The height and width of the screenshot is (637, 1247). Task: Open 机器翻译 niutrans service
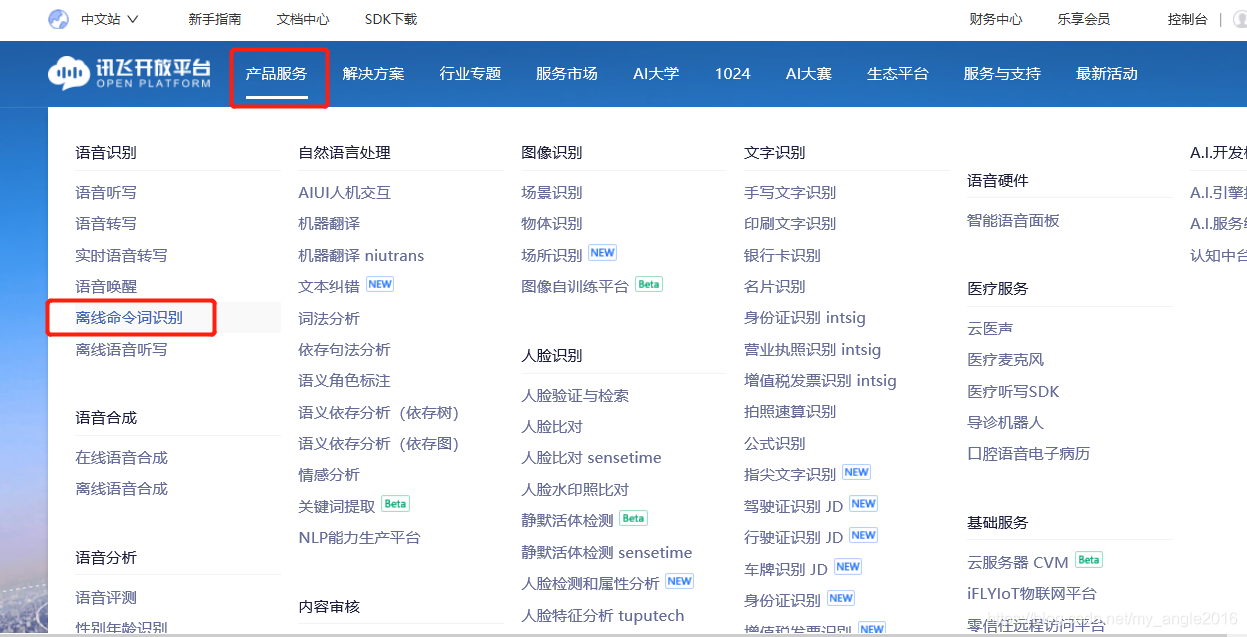pyautogui.click(x=361, y=255)
